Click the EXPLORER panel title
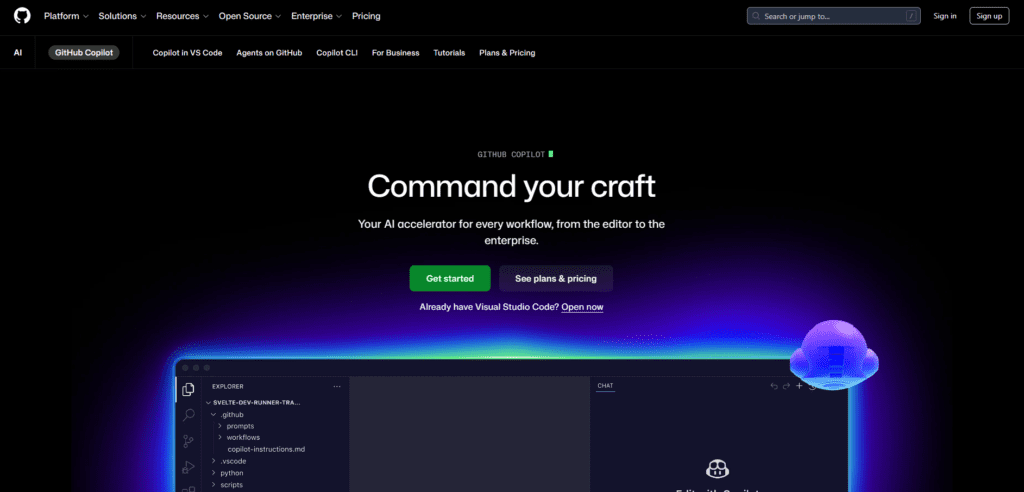1024x492 pixels. [x=228, y=386]
